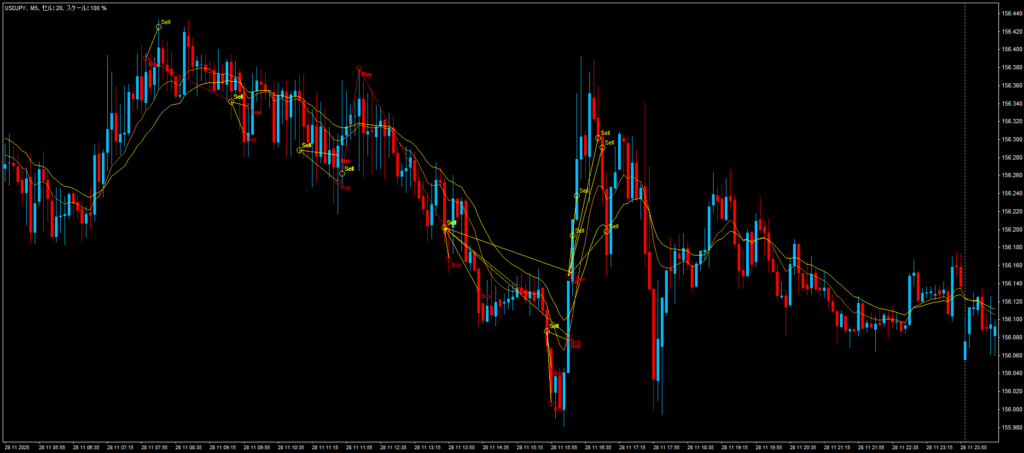Screen dimensions: 1024x453
Task: Select the Buy label below the 13:55 Sell hub
Action: click(455, 265)
